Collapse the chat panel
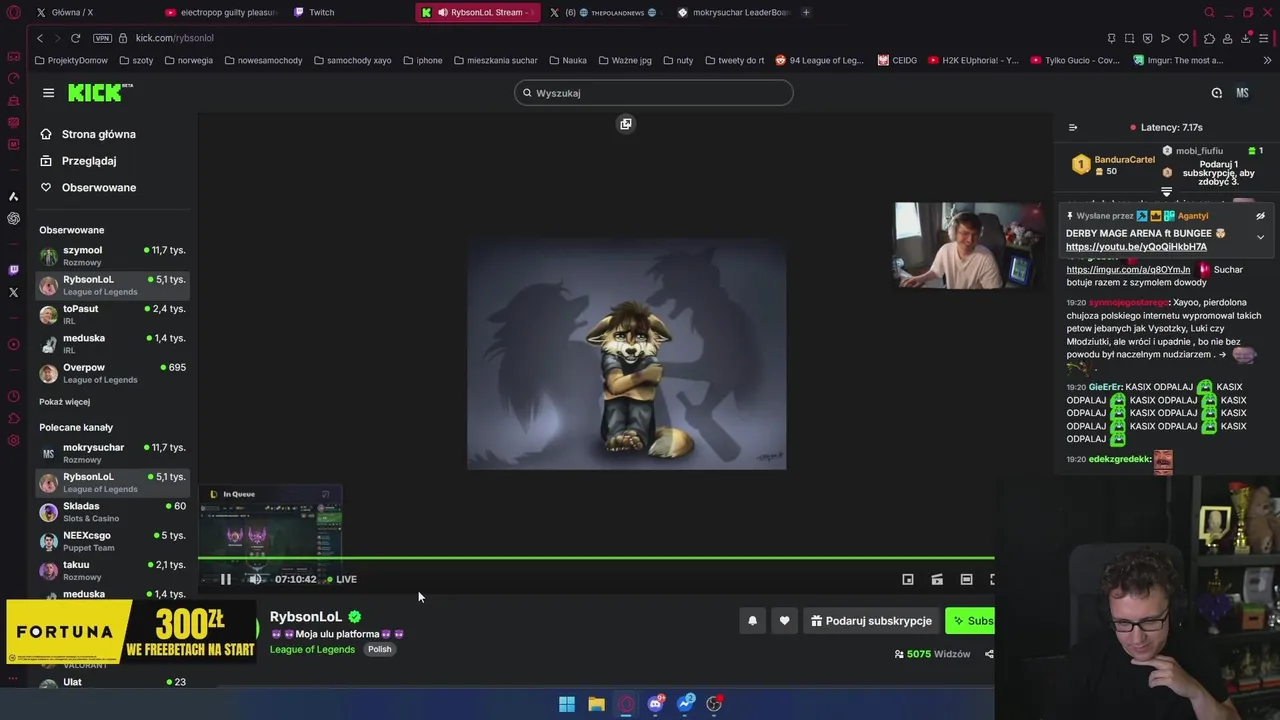The height and width of the screenshot is (720, 1280). 1073,127
